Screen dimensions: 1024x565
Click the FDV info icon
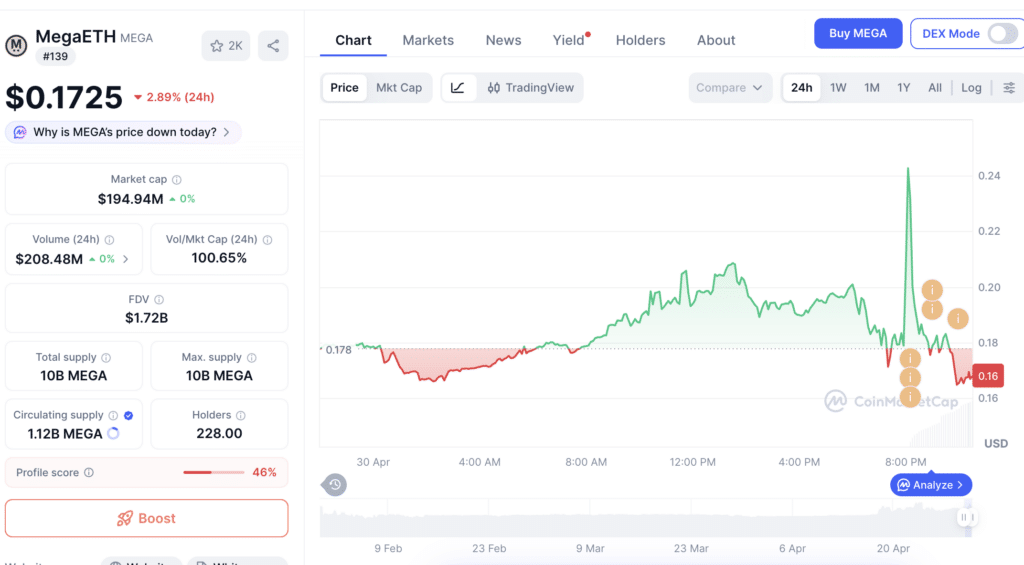[x=159, y=300]
